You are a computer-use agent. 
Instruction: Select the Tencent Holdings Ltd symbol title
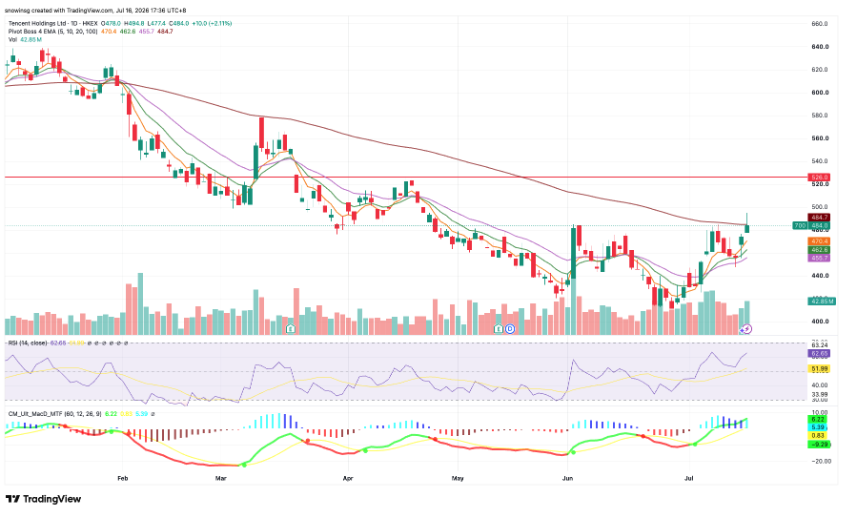(x=37, y=24)
